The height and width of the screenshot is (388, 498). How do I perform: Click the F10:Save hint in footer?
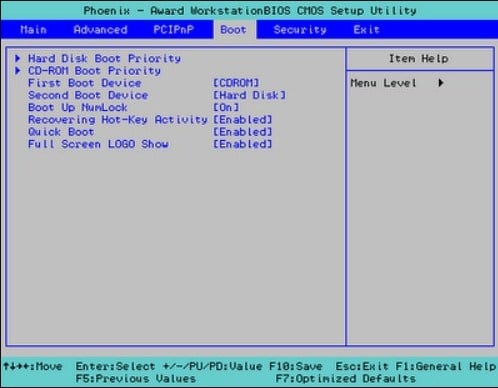(296, 366)
